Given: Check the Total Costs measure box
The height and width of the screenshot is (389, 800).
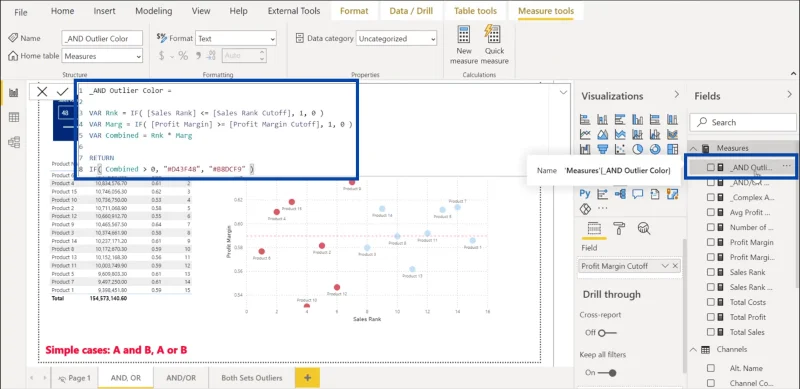Looking at the screenshot, I should [711, 302].
